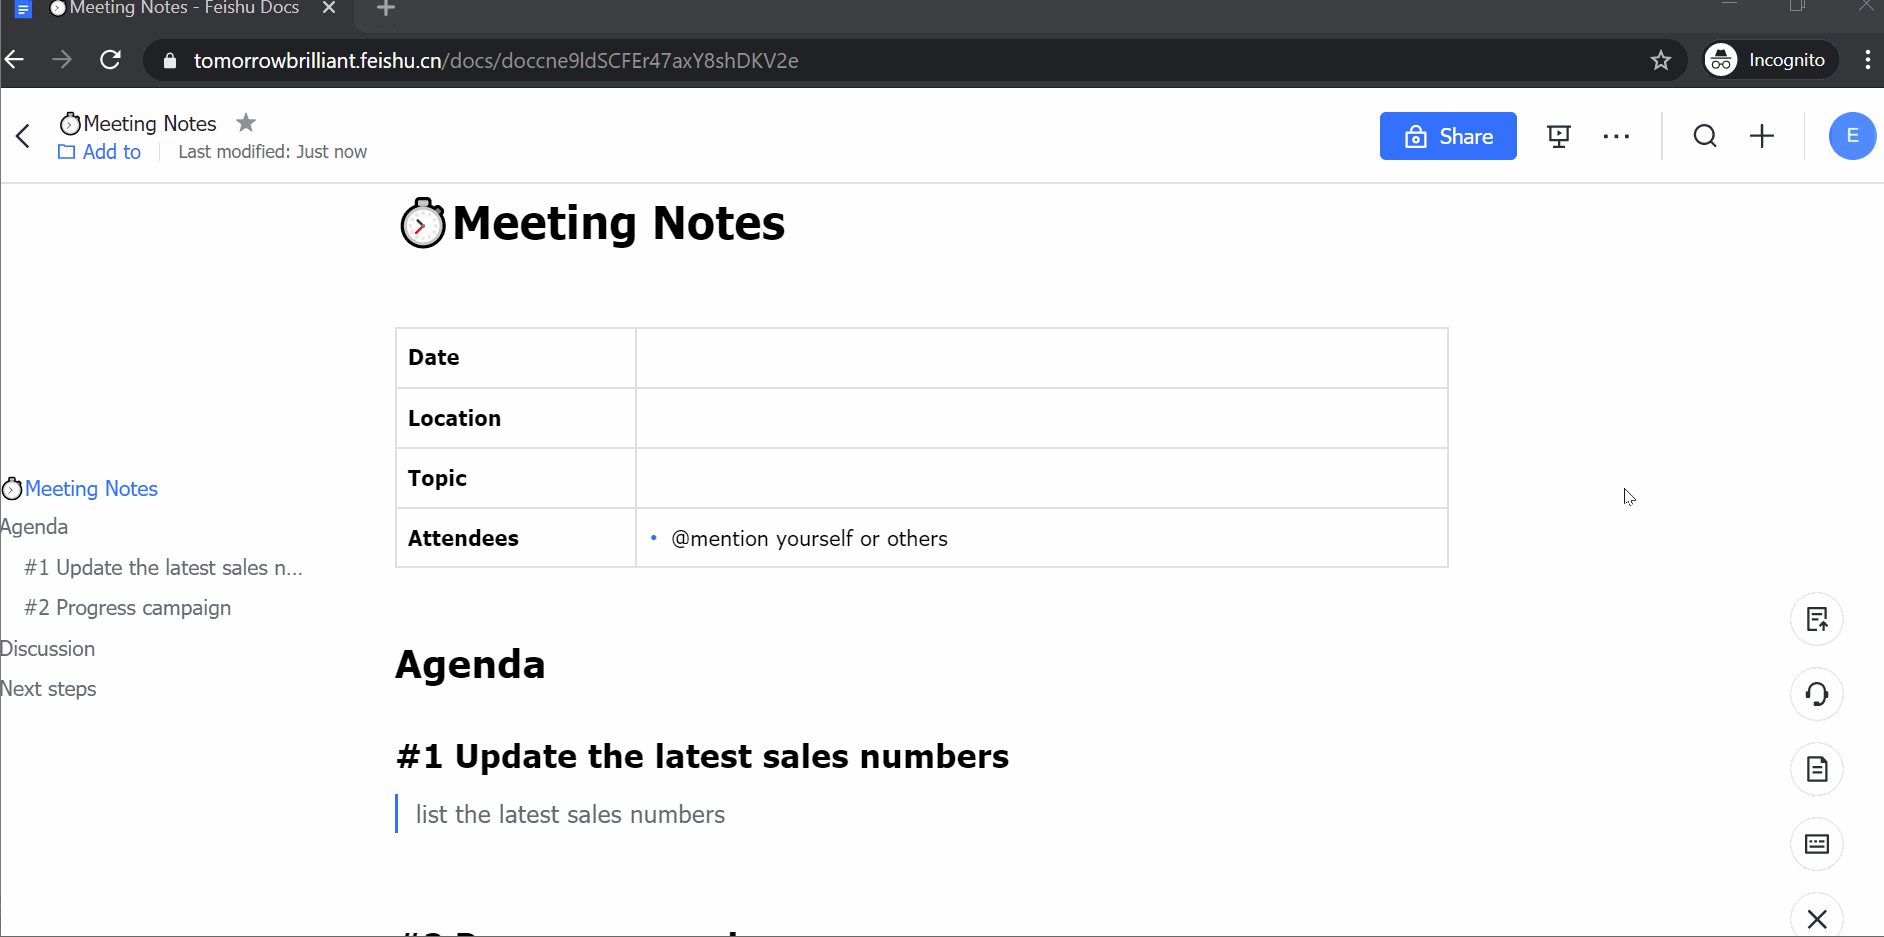
Task: Go back with the header left chevron
Action: [23, 136]
